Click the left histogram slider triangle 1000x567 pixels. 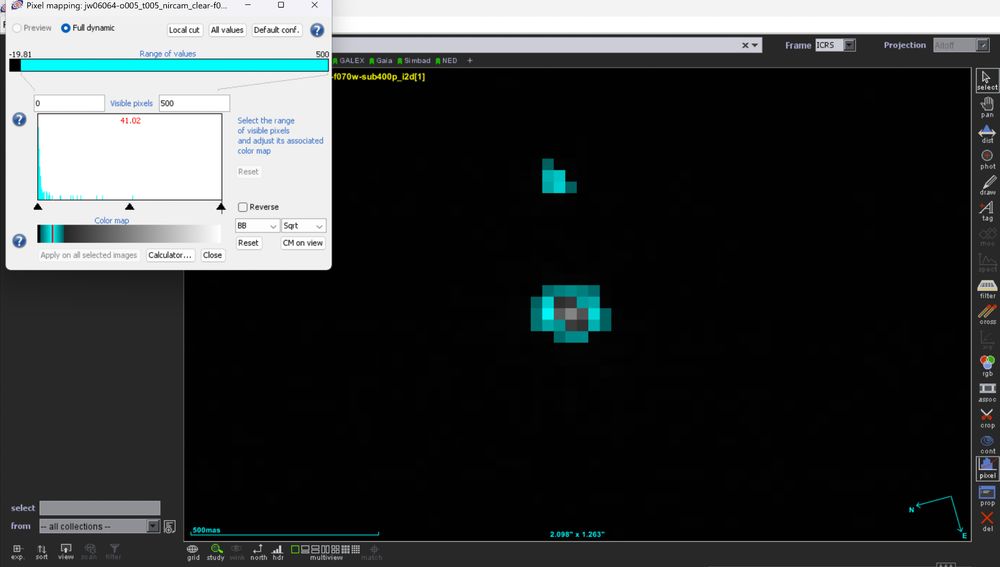pyautogui.click(x=38, y=207)
